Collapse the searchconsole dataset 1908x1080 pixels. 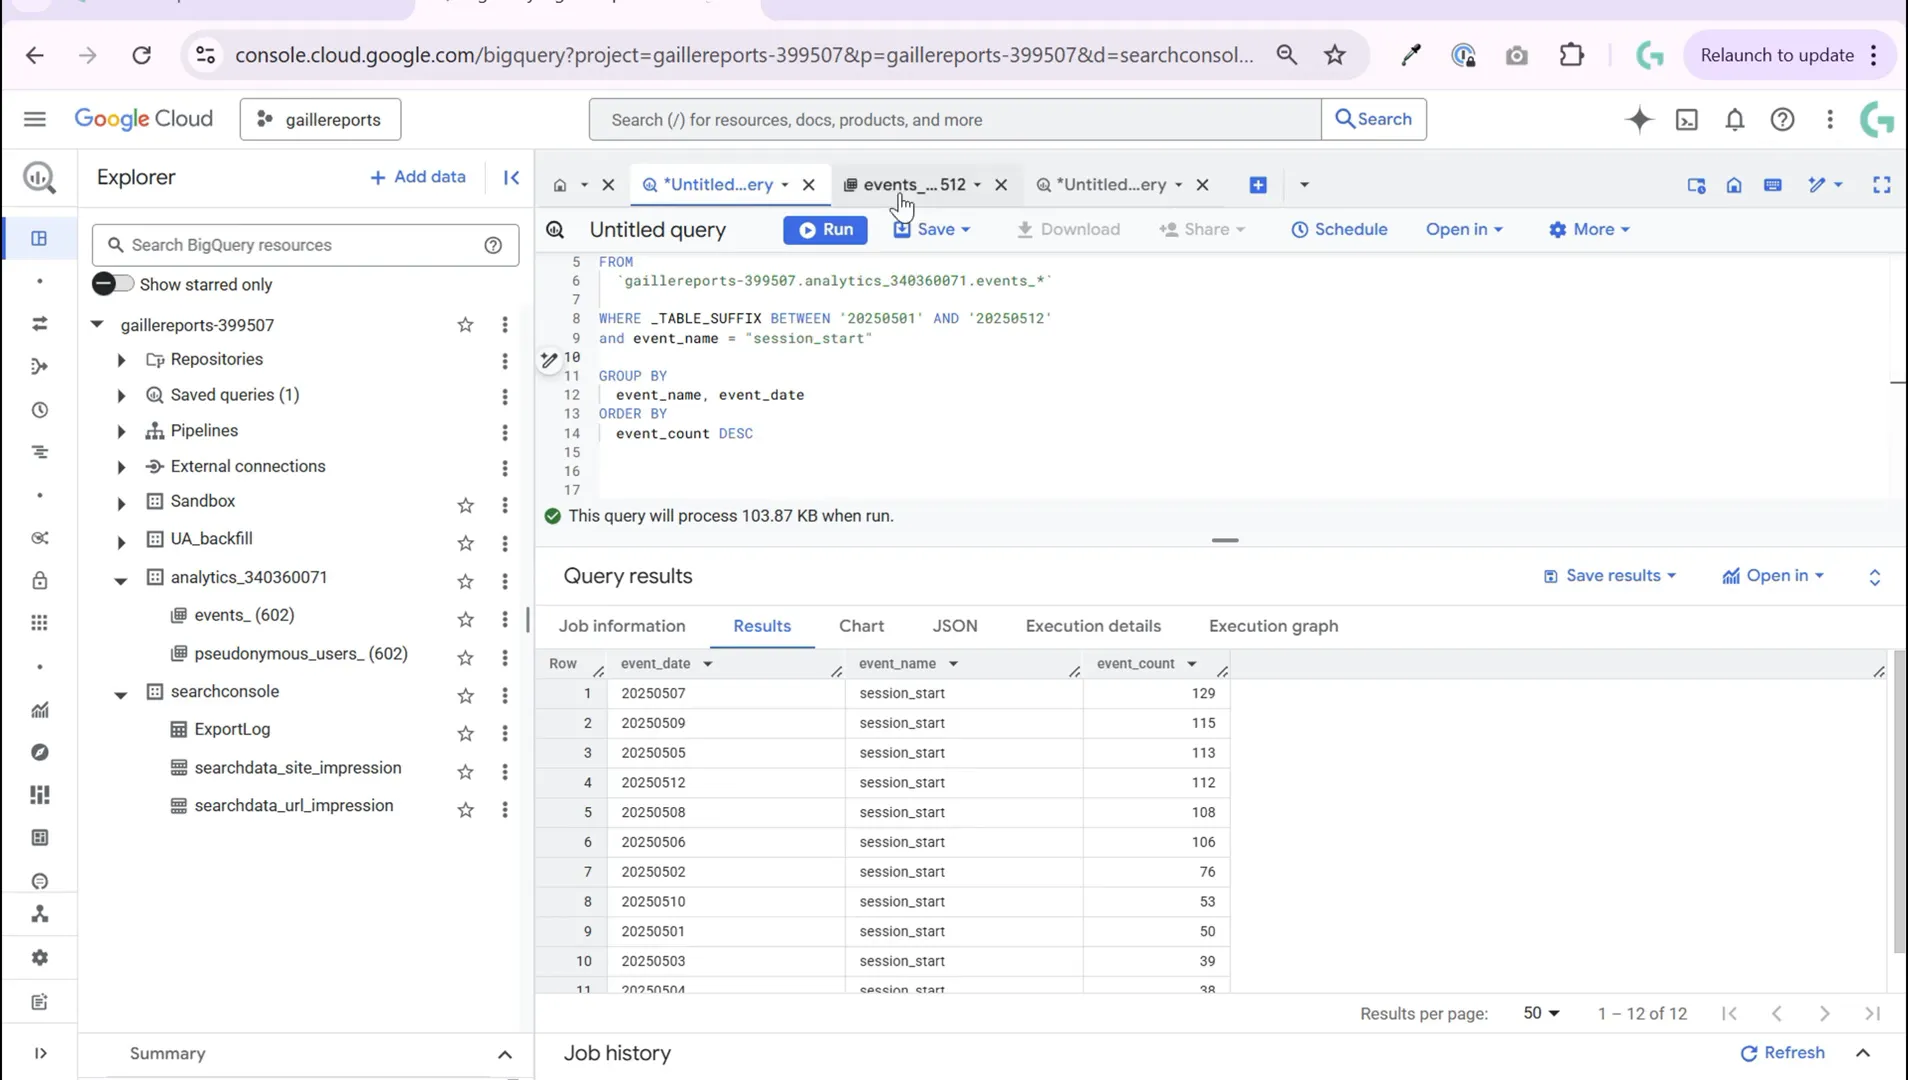tap(121, 694)
